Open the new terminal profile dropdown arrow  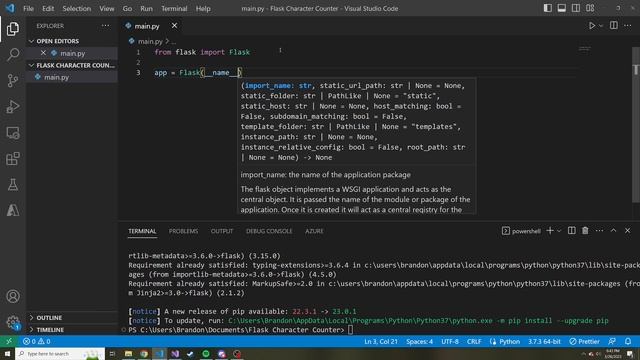point(559,231)
